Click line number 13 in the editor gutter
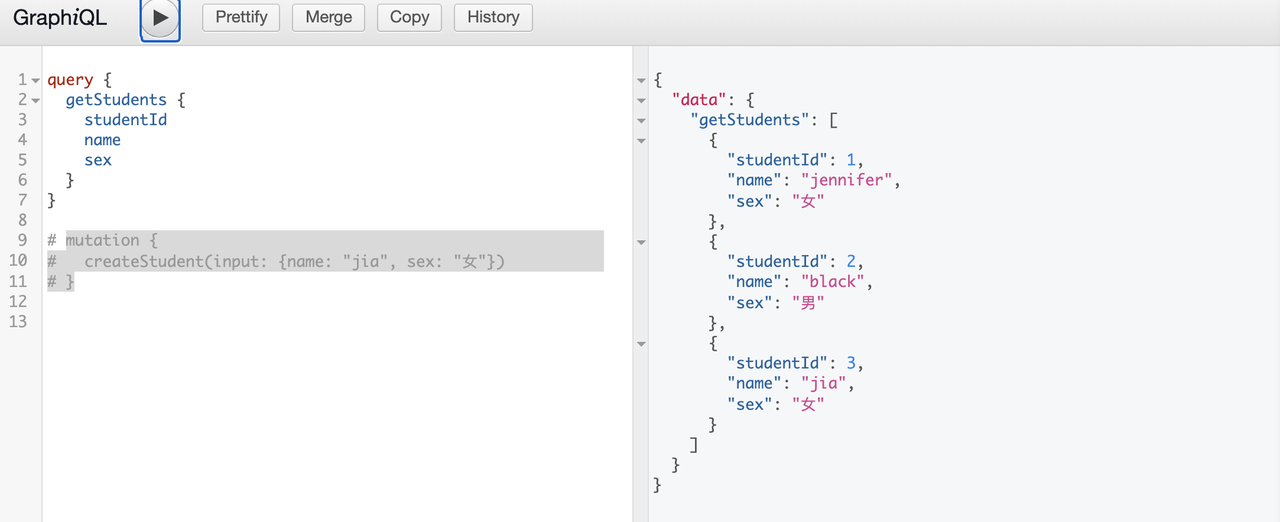This screenshot has width=1280, height=522. click(17, 321)
